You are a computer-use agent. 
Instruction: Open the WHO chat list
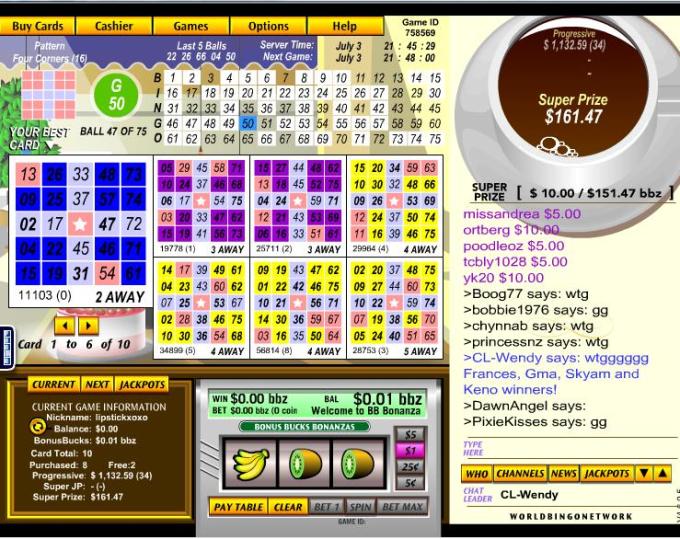[477, 474]
